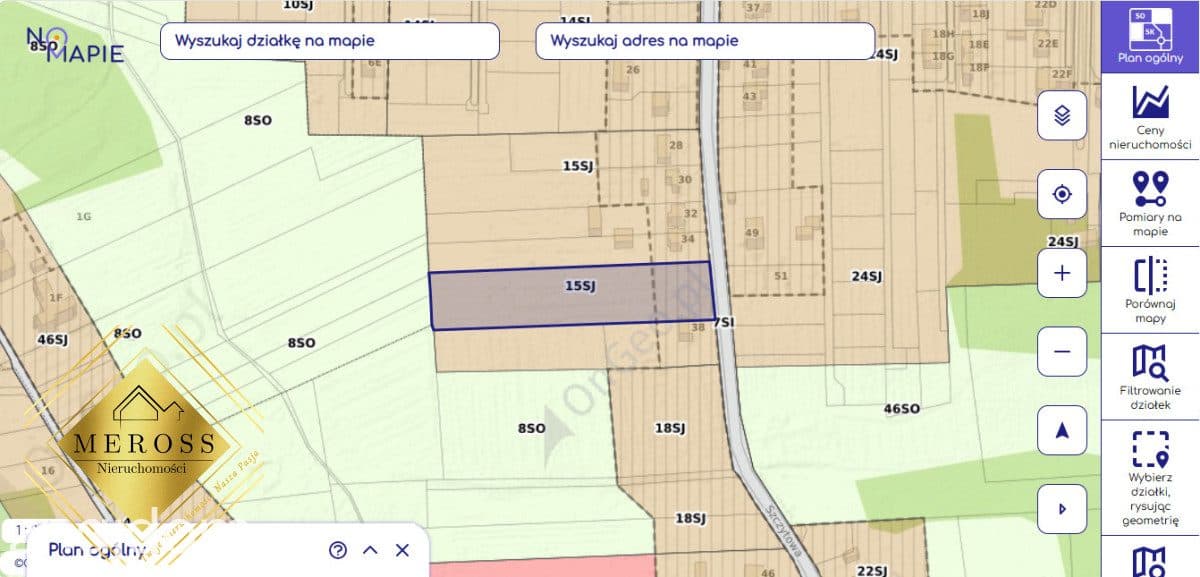This screenshot has height=577, width=1200.
Task: Click house number 28 on the map
Action: click(x=676, y=146)
